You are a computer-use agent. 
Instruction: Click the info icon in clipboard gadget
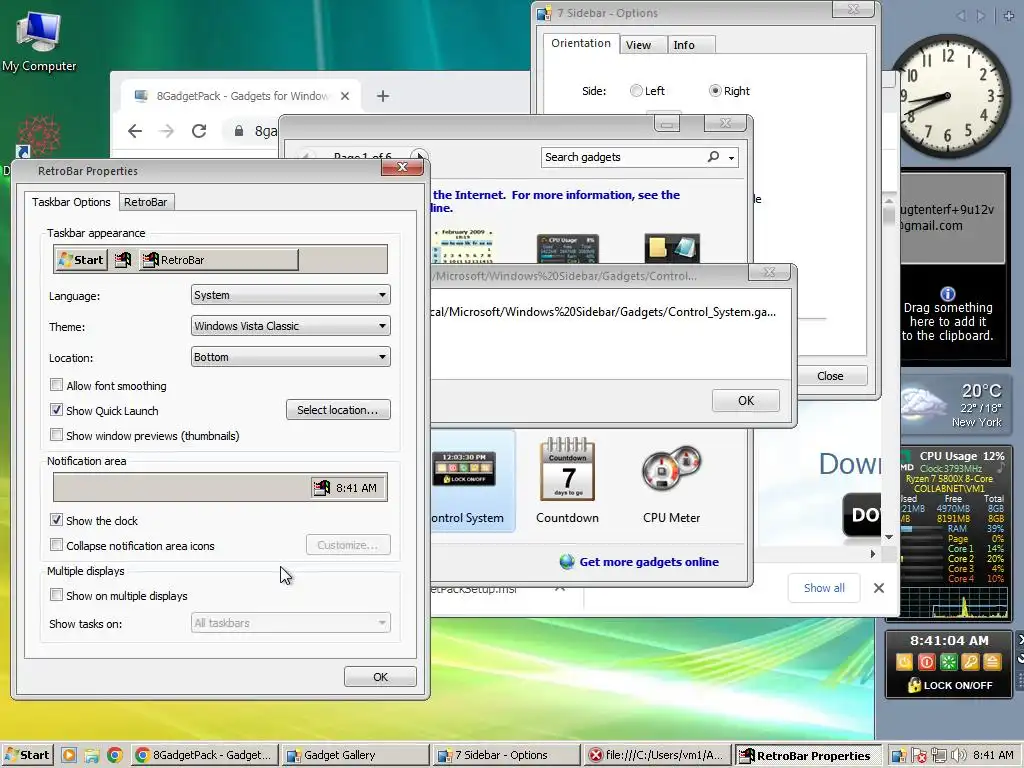(948, 294)
